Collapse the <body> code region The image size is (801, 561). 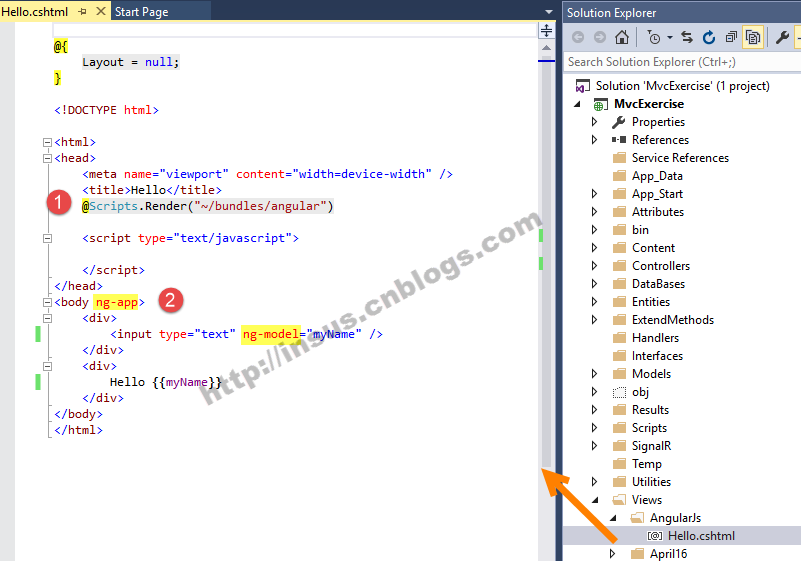[x=48, y=302]
